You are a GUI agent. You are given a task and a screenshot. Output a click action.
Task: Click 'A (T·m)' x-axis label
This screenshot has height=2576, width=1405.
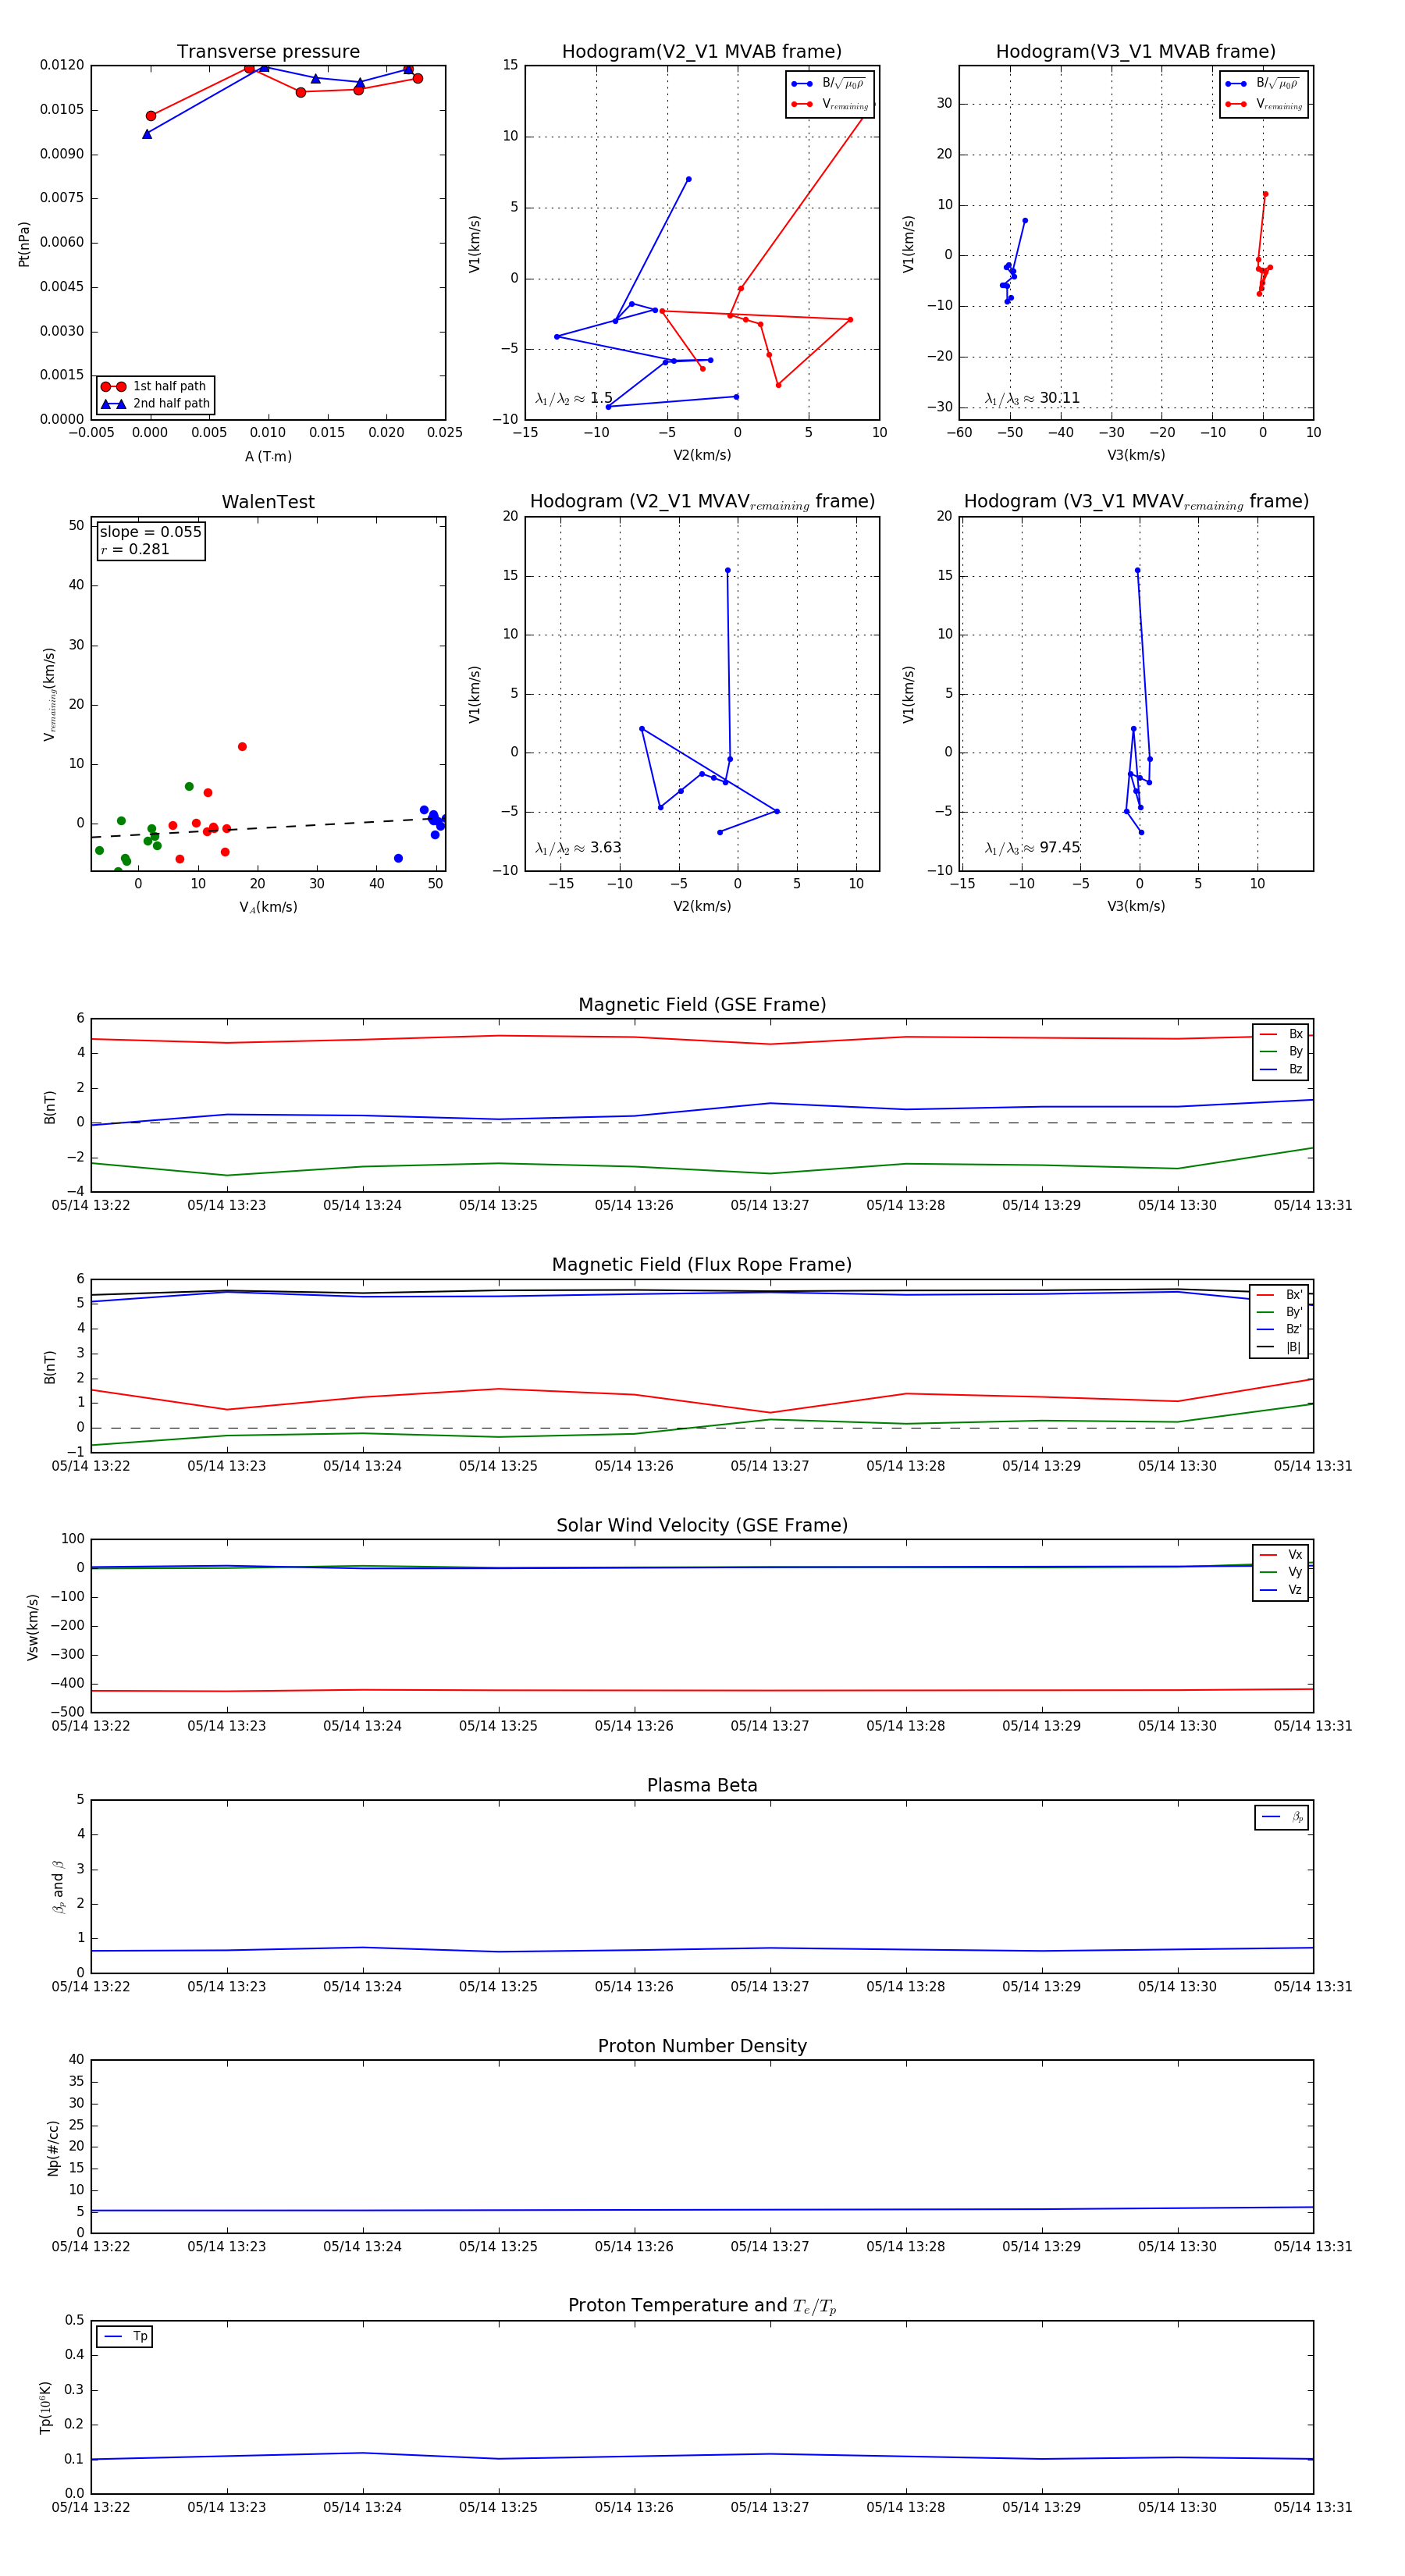[x=268, y=457]
